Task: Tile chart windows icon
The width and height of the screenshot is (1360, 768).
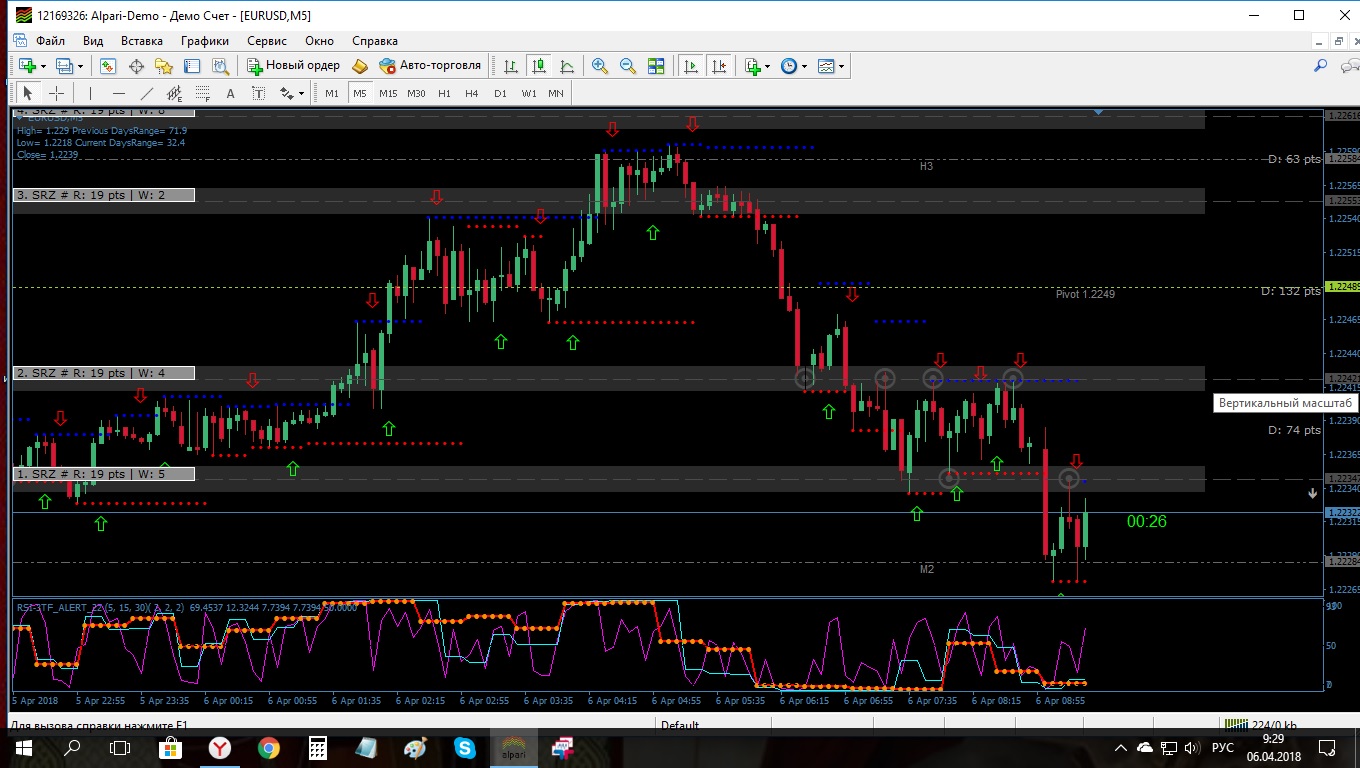Action: click(656, 66)
